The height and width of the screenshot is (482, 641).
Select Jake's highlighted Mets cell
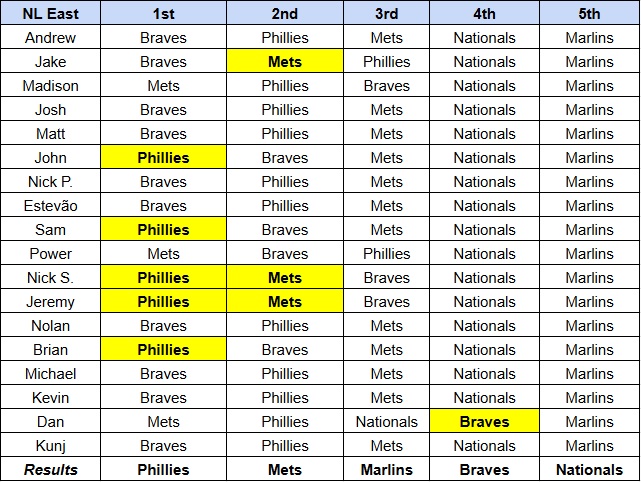click(285, 62)
